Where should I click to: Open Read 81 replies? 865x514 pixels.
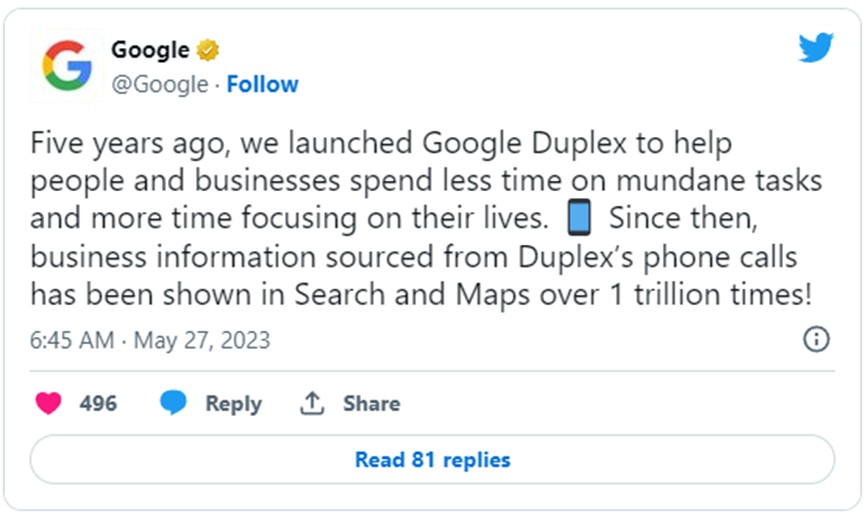pyautogui.click(x=432, y=459)
